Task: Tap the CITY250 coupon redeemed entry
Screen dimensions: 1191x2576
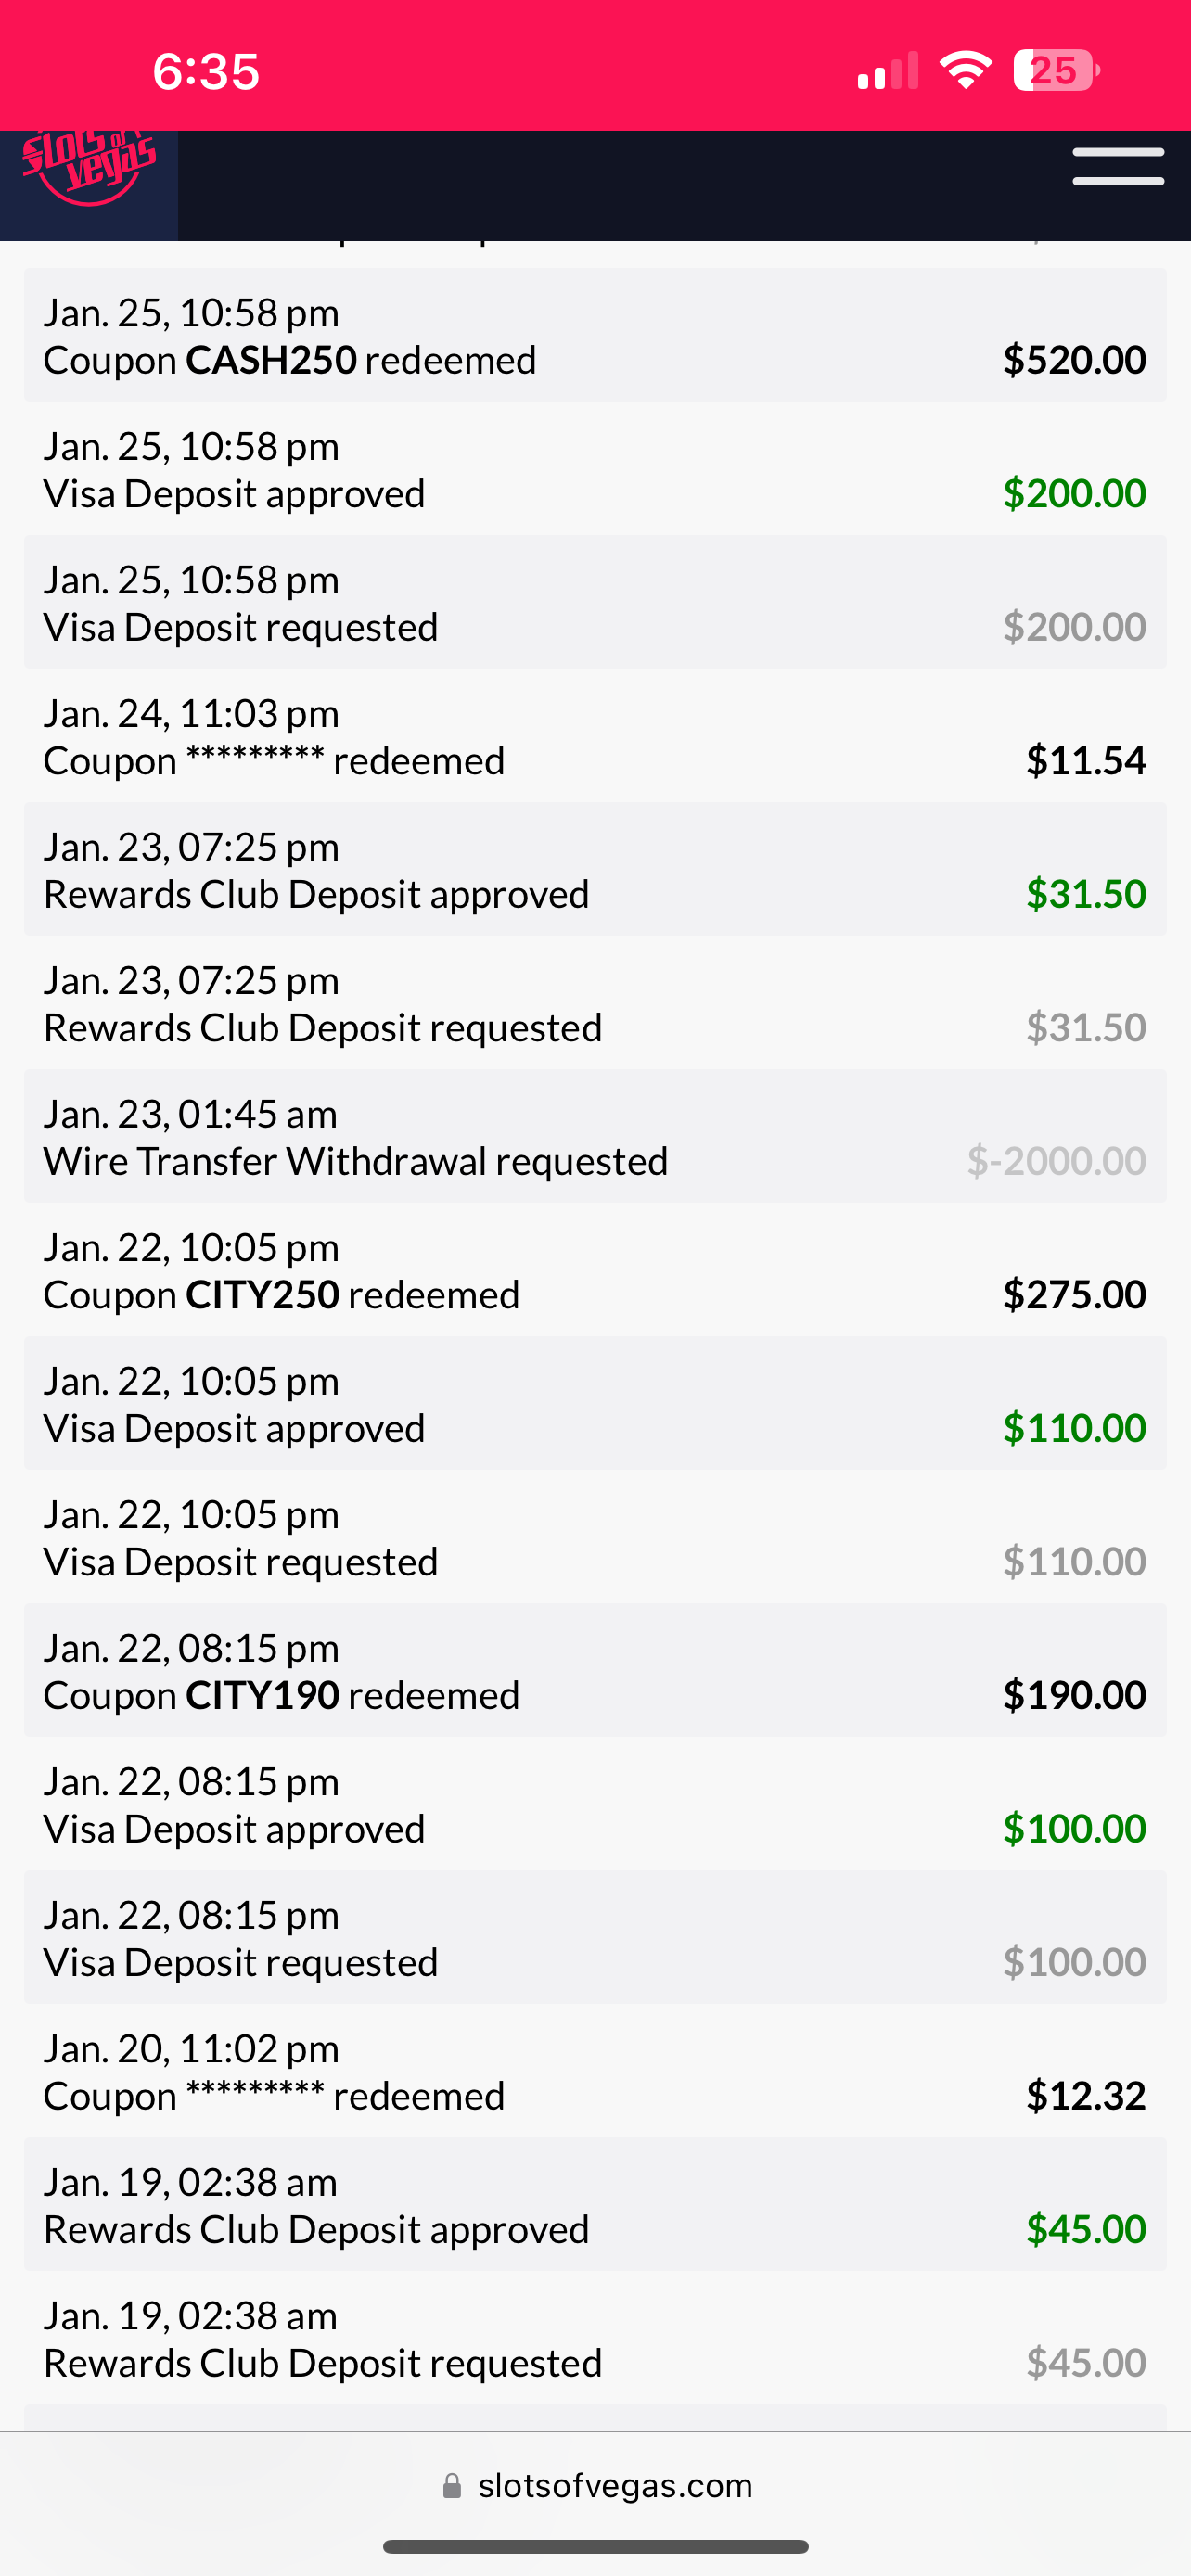Action: [595, 1270]
